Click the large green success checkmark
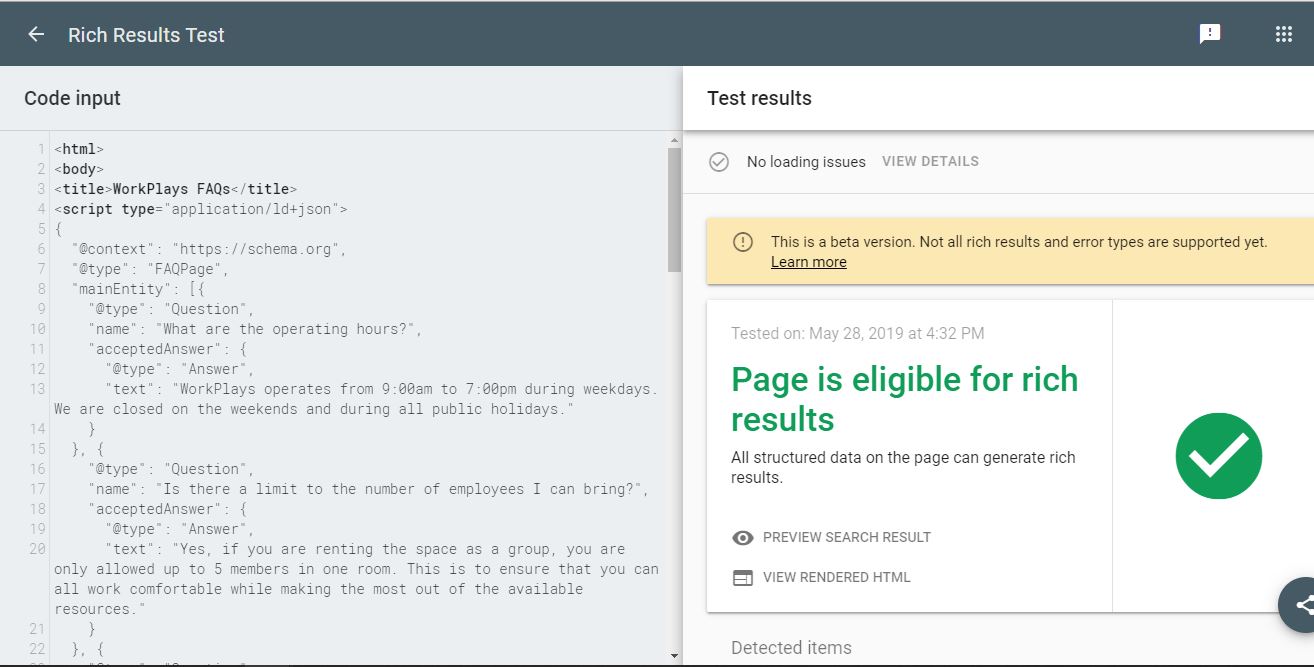The width and height of the screenshot is (1314, 667). (1218, 455)
